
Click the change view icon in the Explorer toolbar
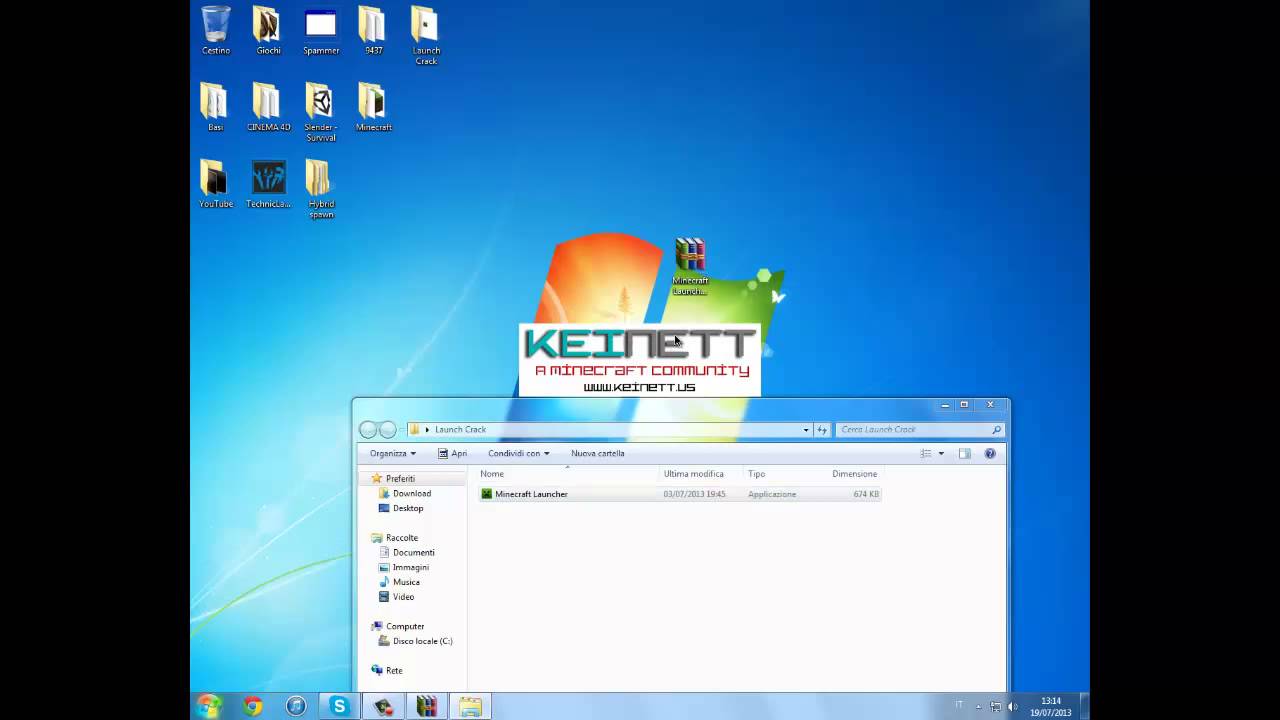(x=926, y=454)
